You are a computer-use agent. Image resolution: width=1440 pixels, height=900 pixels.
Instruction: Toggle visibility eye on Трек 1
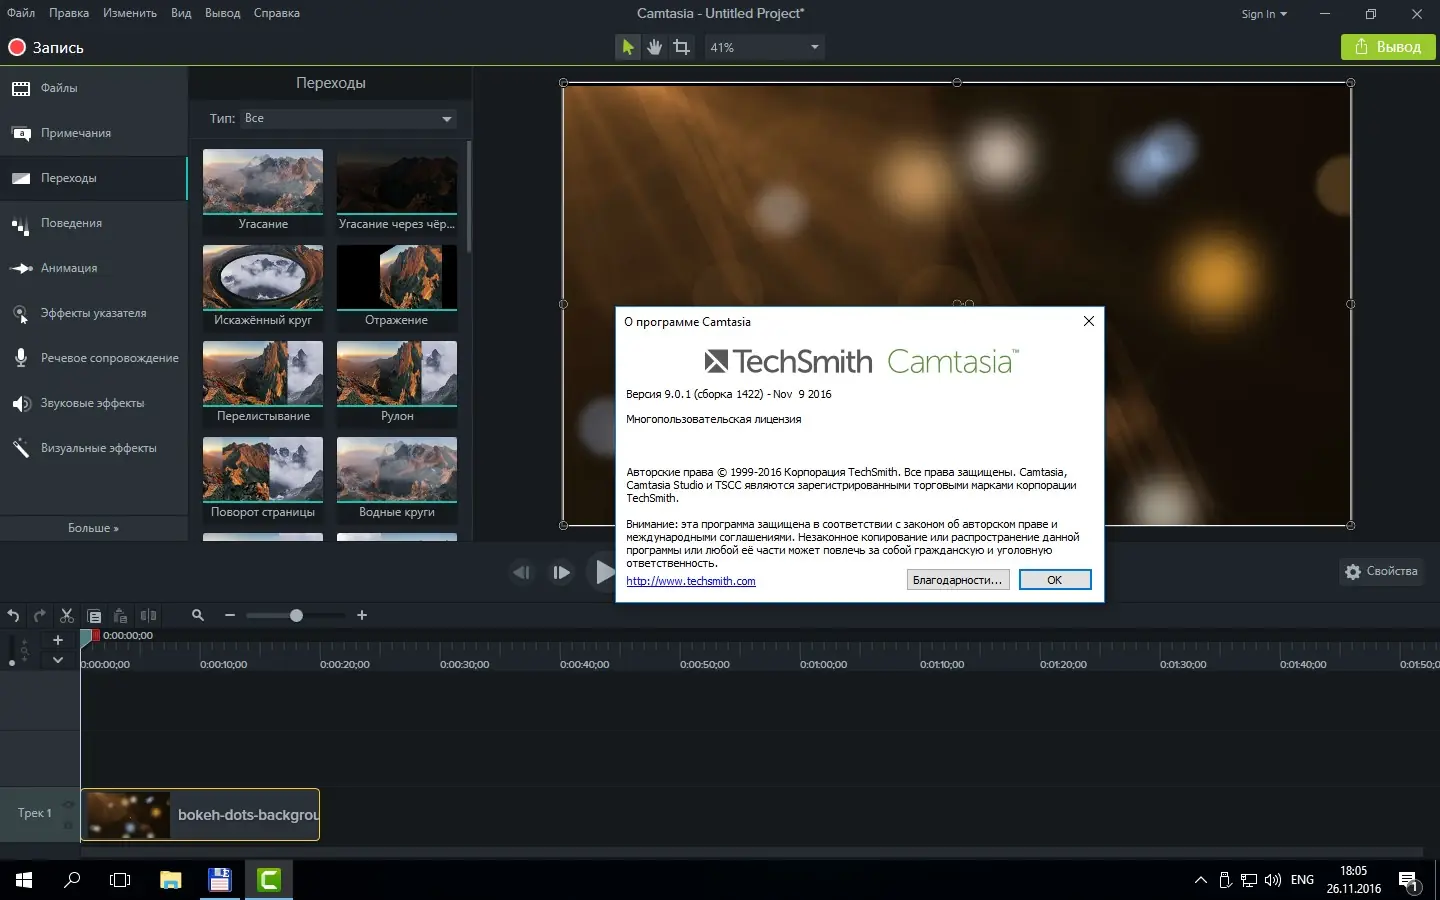68,804
